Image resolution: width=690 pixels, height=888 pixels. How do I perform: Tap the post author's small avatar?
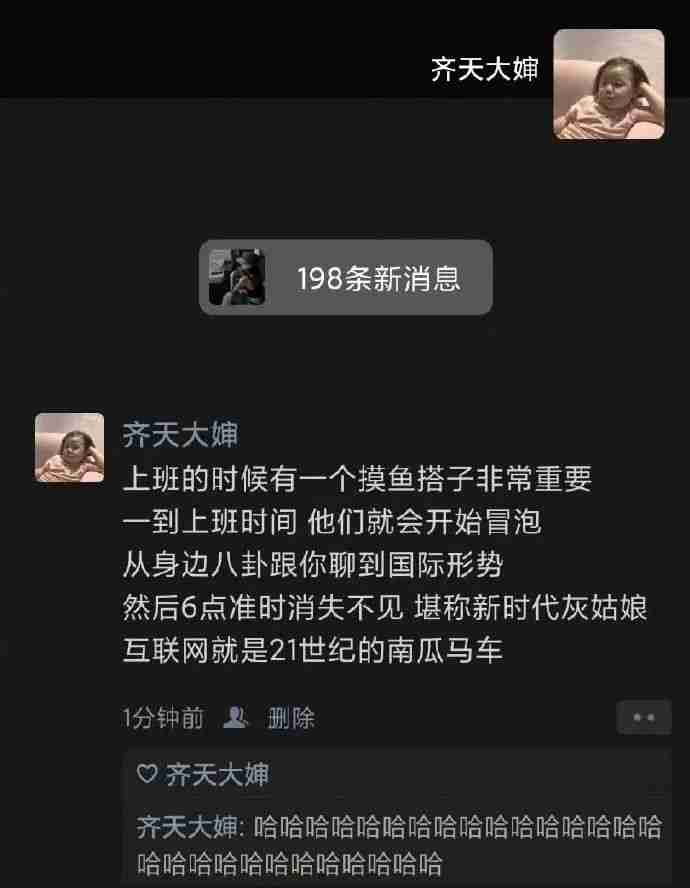pyautogui.click(x=69, y=447)
